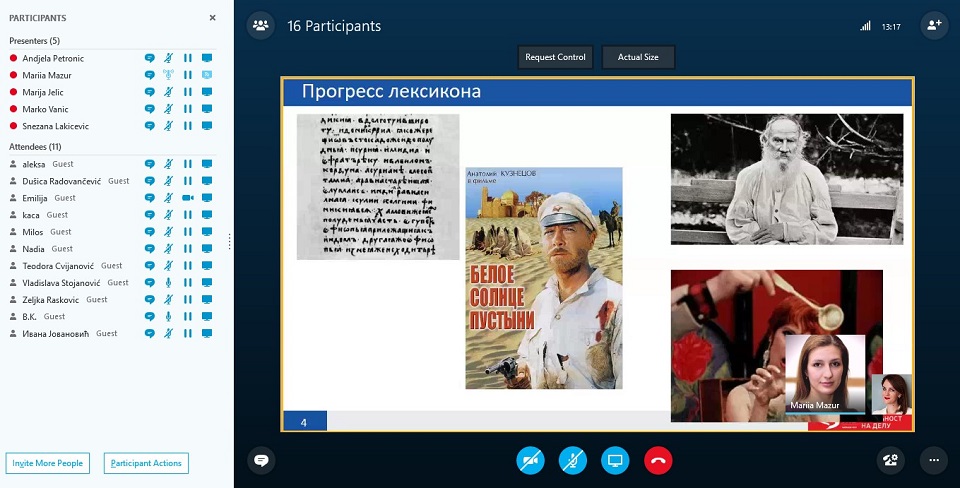The width and height of the screenshot is (960, 488).
Task: Click Invite More People button
Action: [48, 463]
